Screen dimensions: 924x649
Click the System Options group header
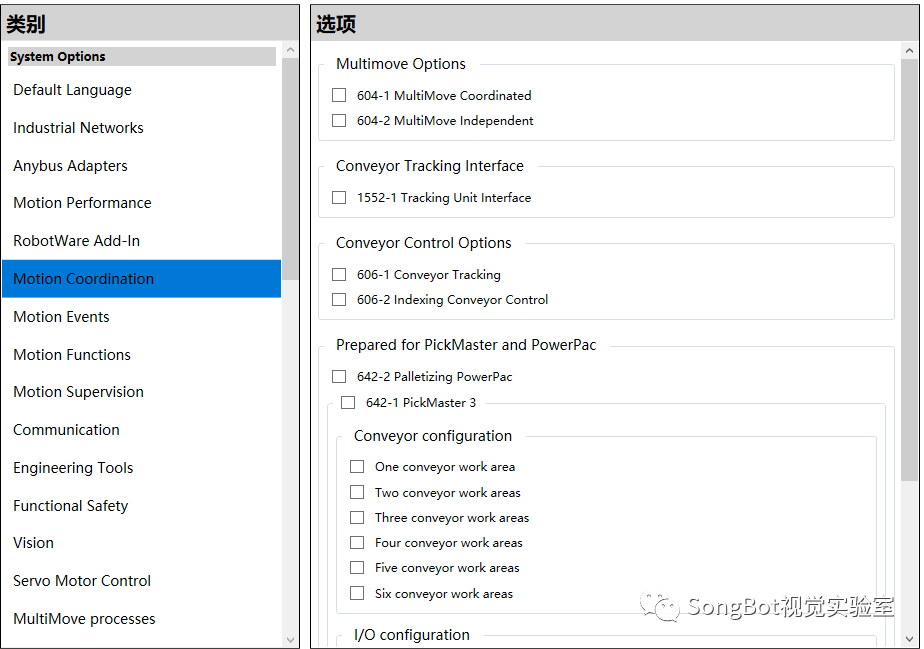[x=142, y=57]
